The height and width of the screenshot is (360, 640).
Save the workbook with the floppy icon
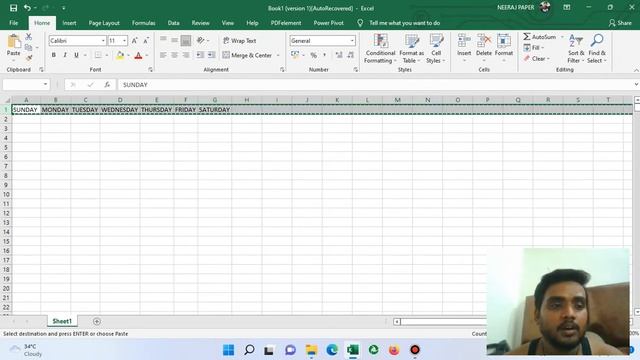coord(13,8)
